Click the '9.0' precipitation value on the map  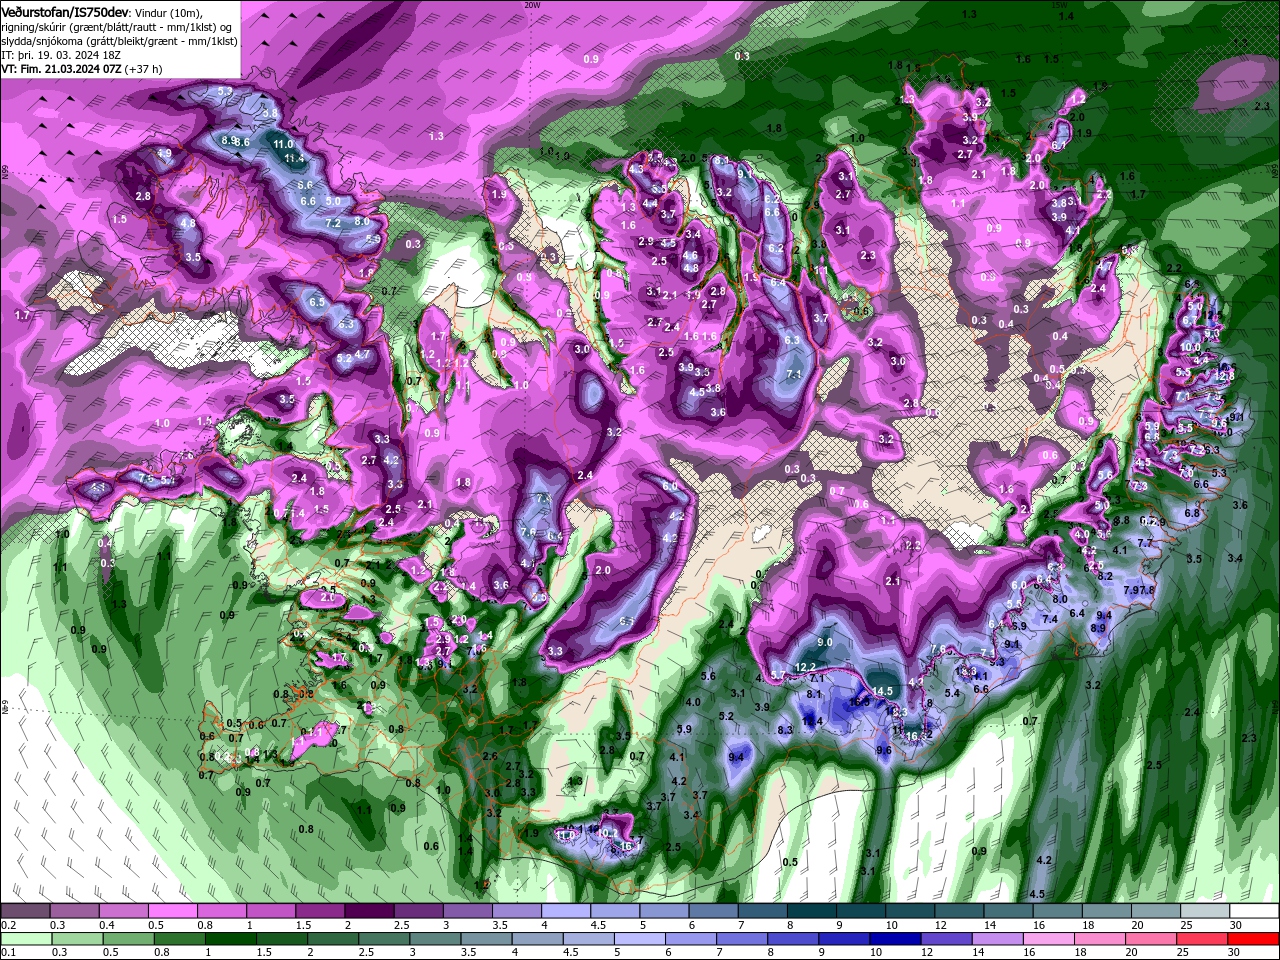click(825, 641)
